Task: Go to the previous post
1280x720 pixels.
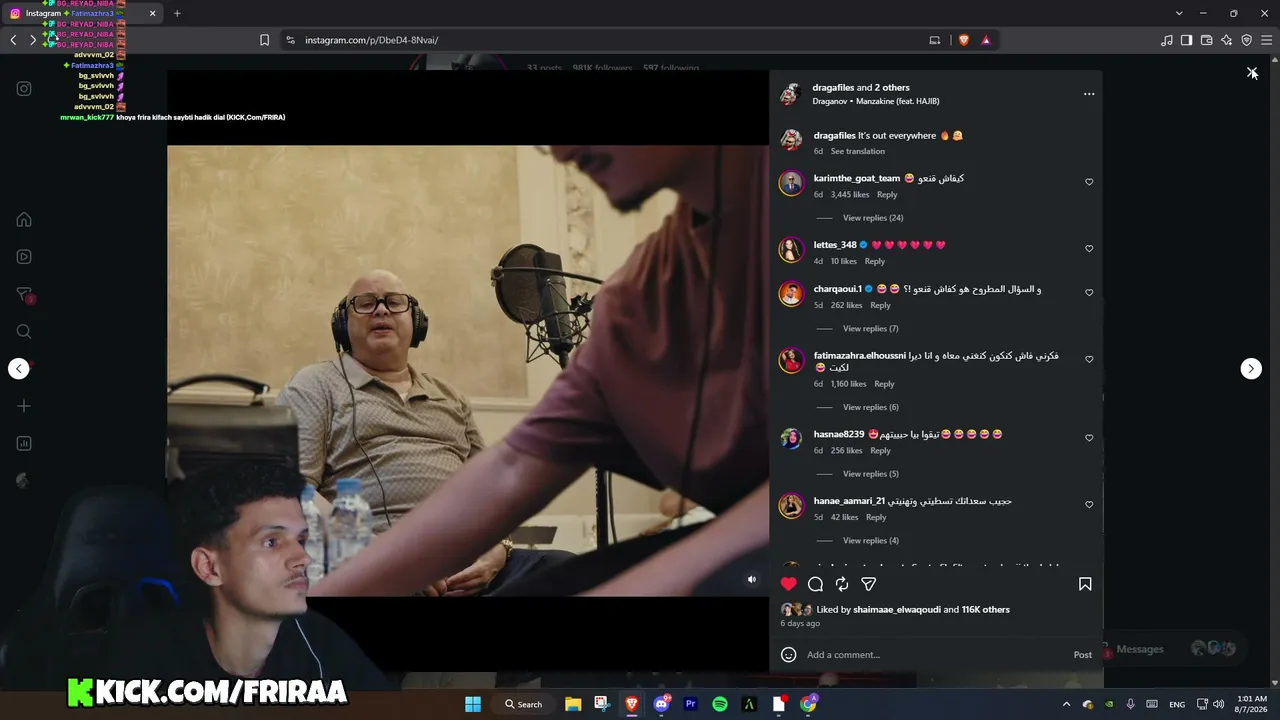Action: pyautogui.click(x=19, y=369)
